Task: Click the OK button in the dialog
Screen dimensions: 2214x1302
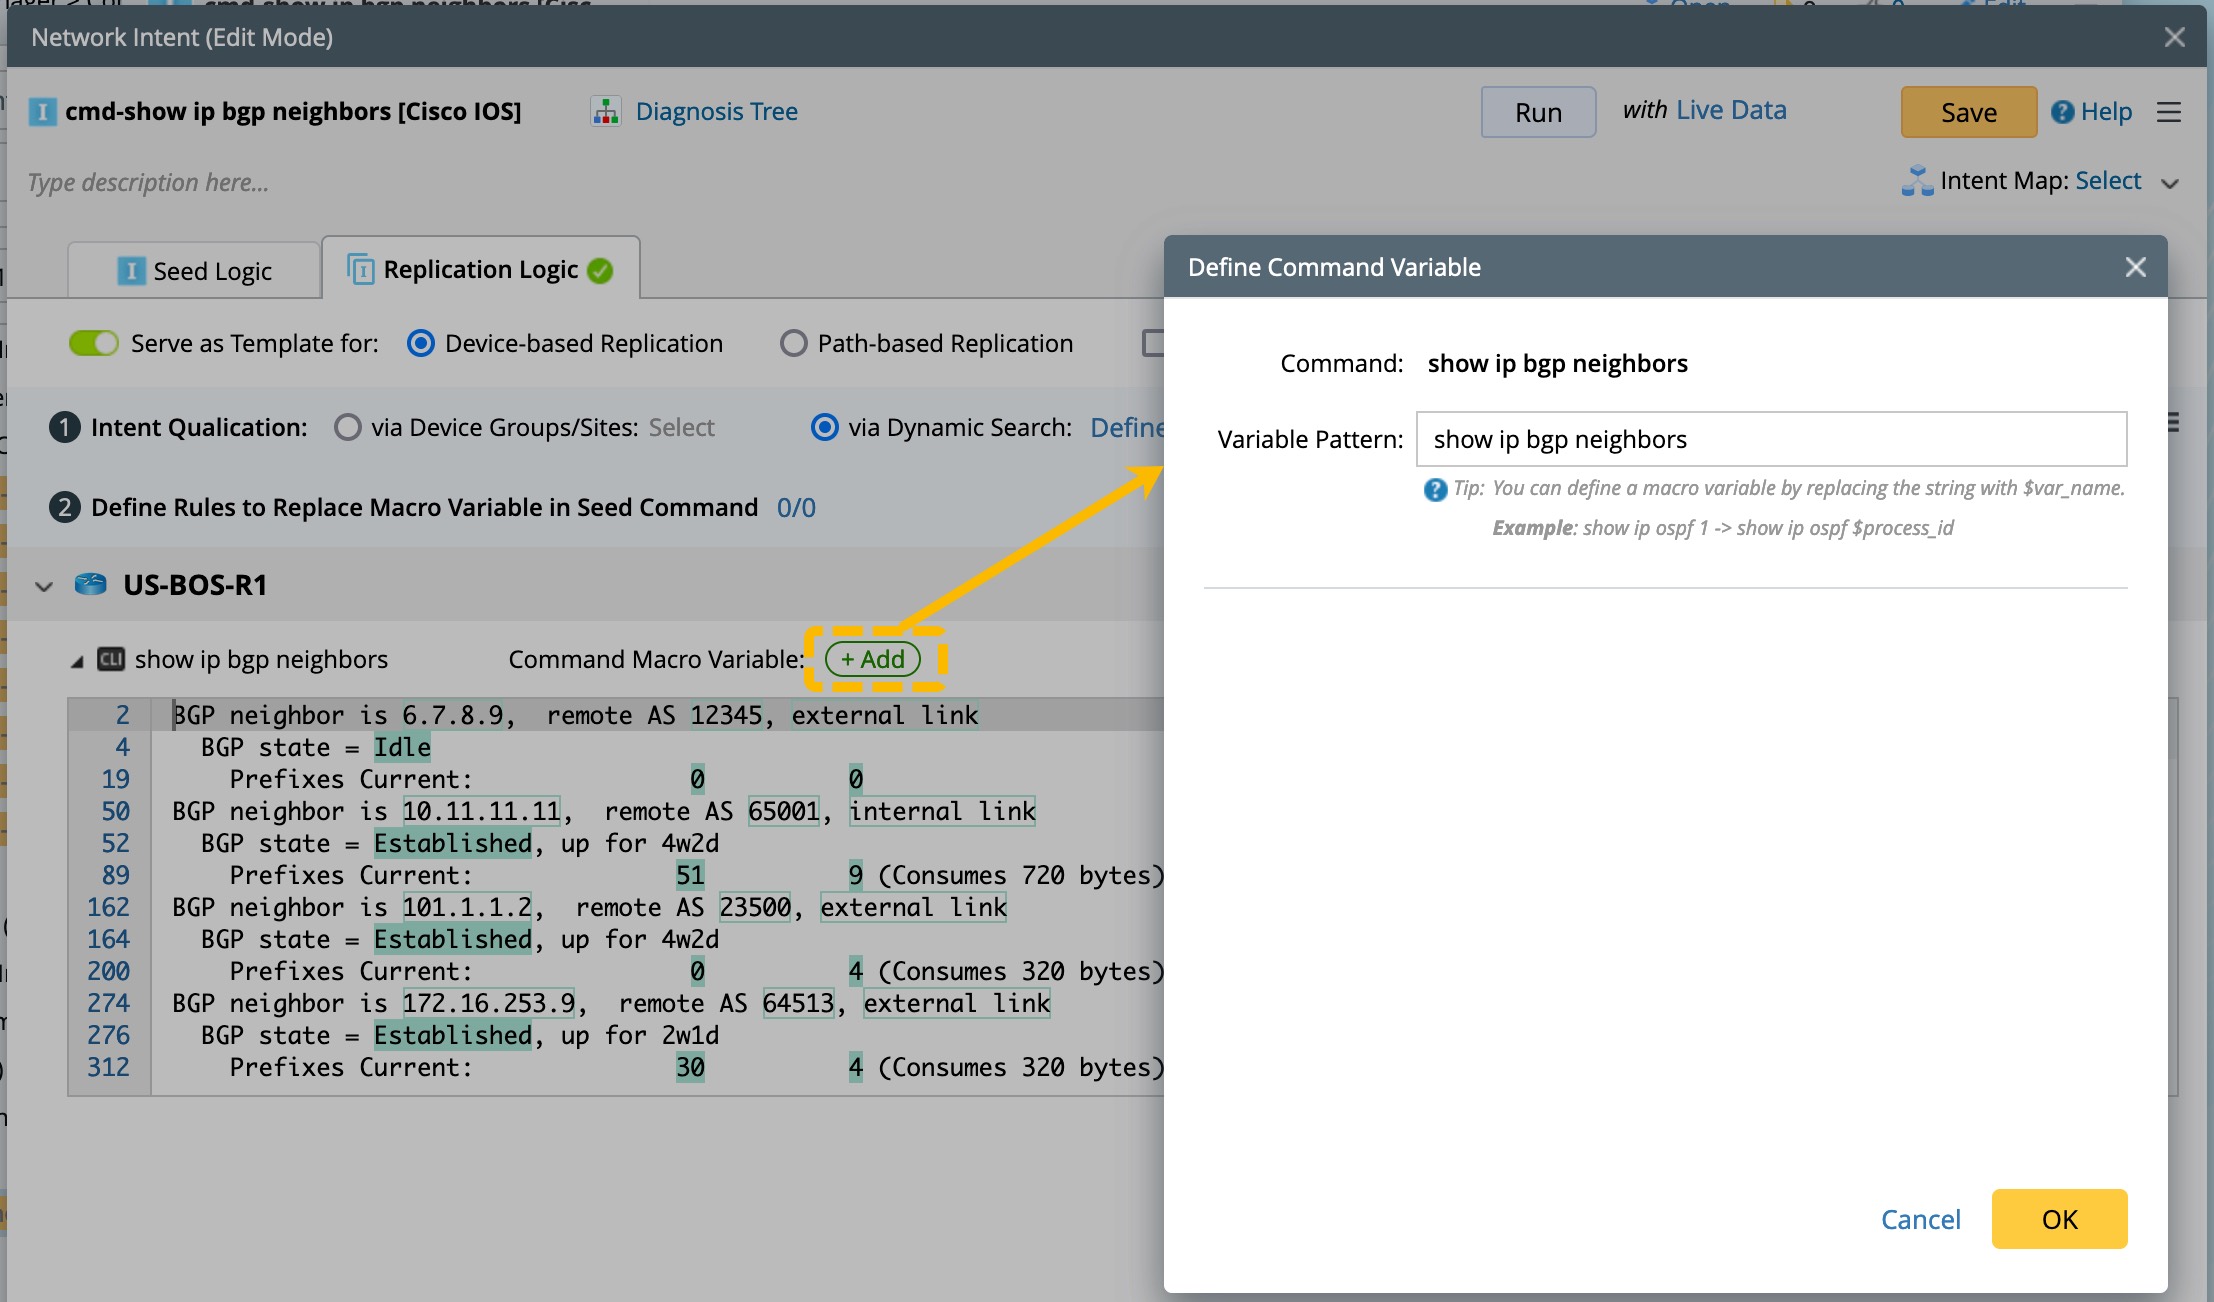Action: click(2058, 1219)
